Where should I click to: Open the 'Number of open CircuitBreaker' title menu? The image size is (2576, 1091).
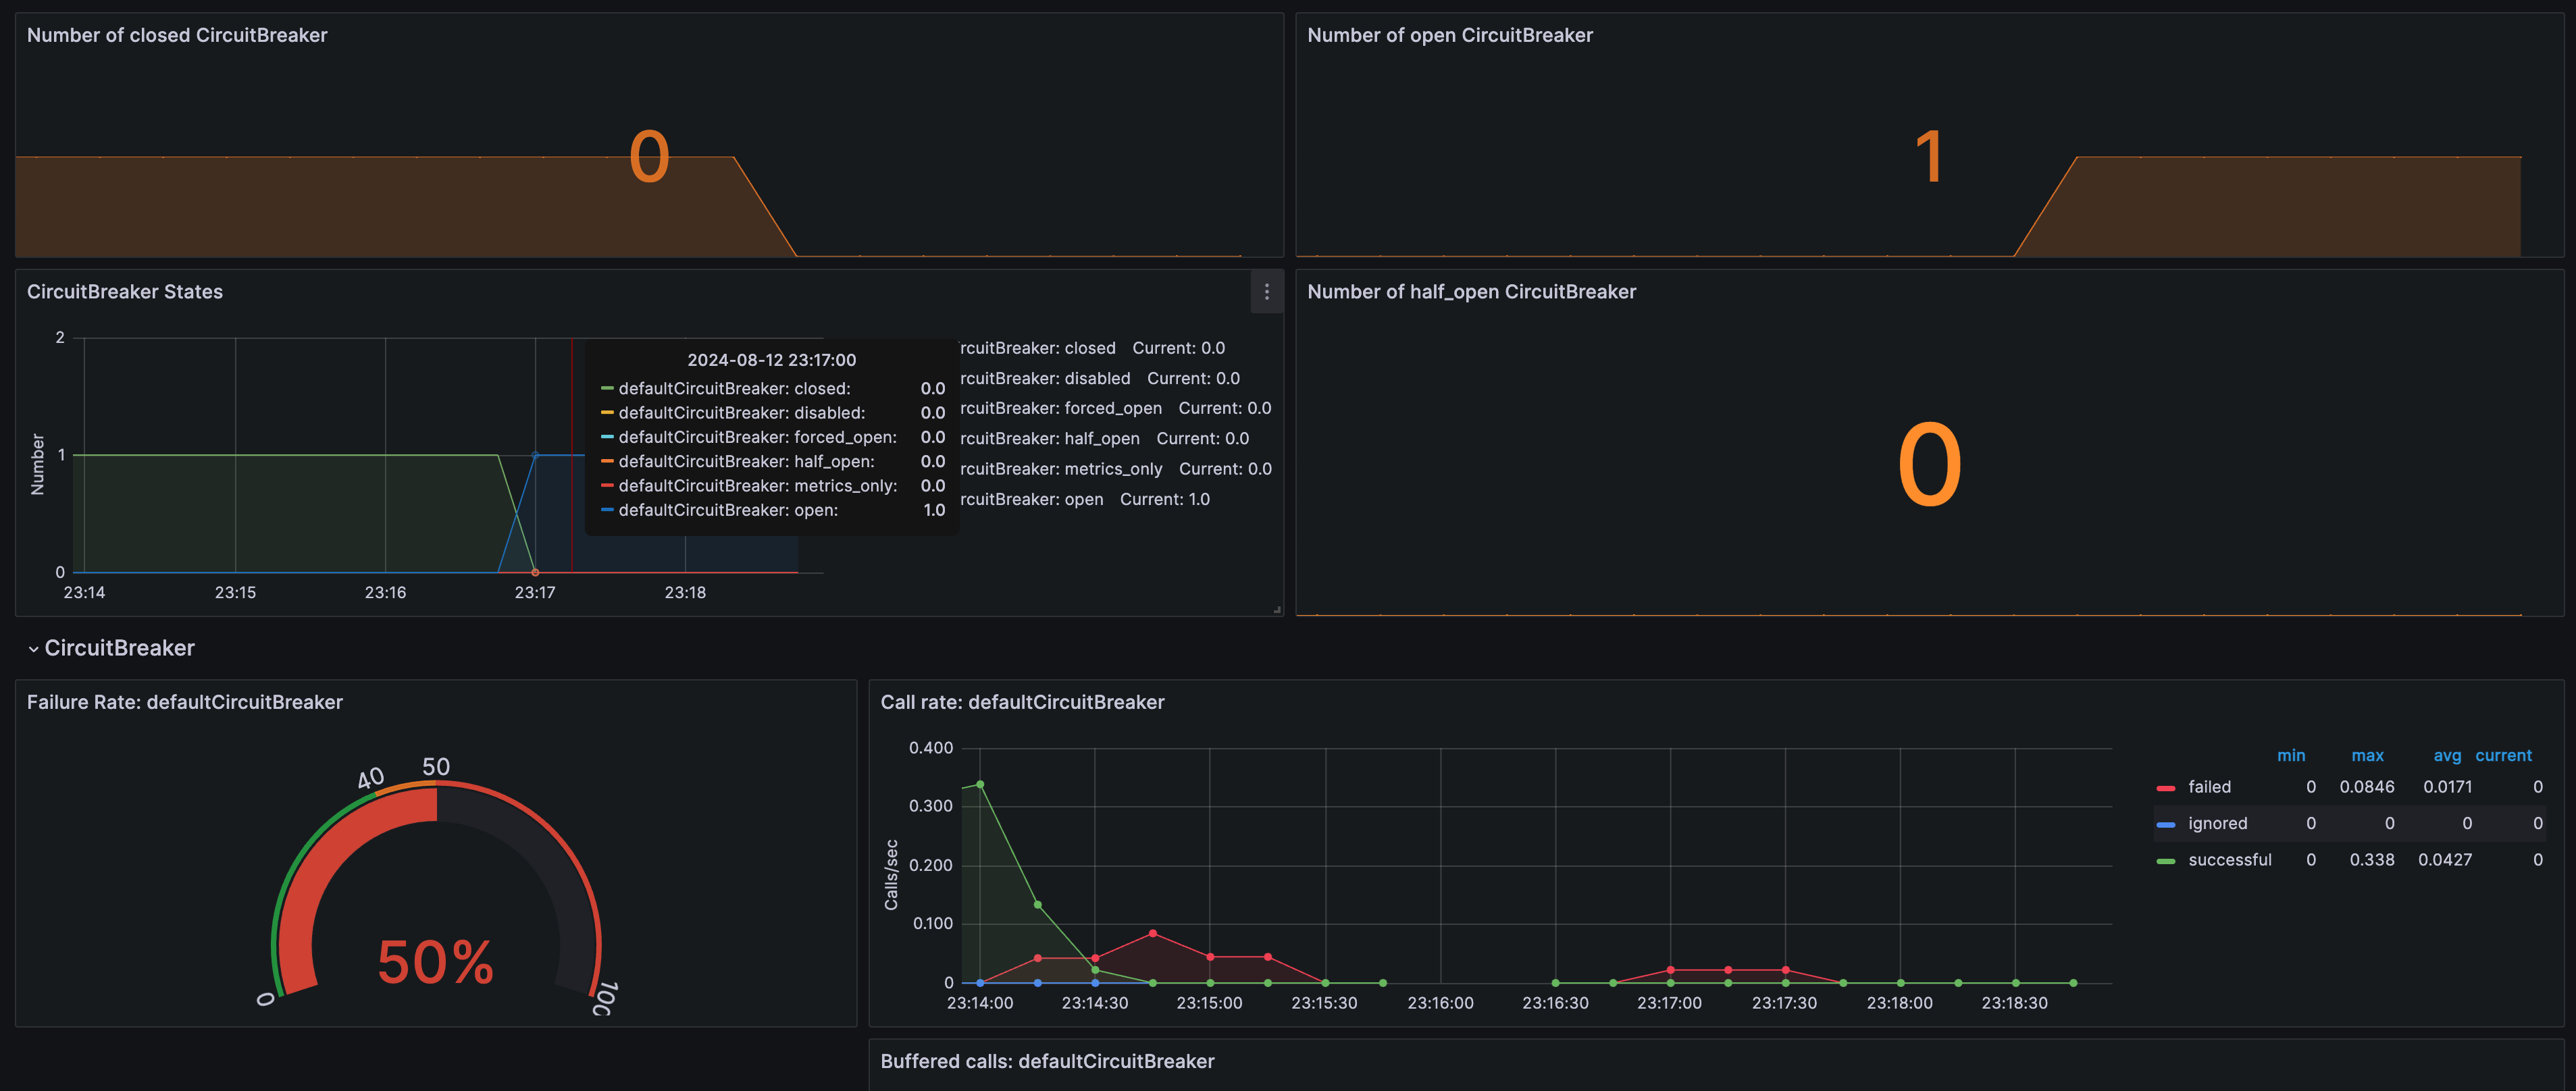tap(1449, 35)
